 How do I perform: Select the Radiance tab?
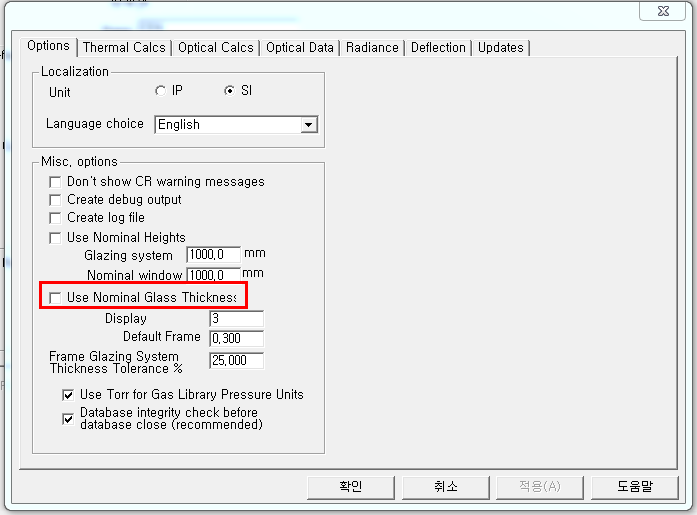click(372, 47)
